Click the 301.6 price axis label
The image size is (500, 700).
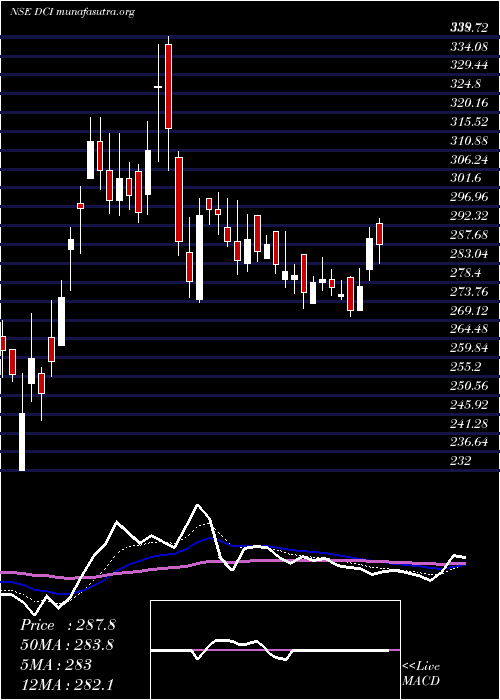pos(466,178)
